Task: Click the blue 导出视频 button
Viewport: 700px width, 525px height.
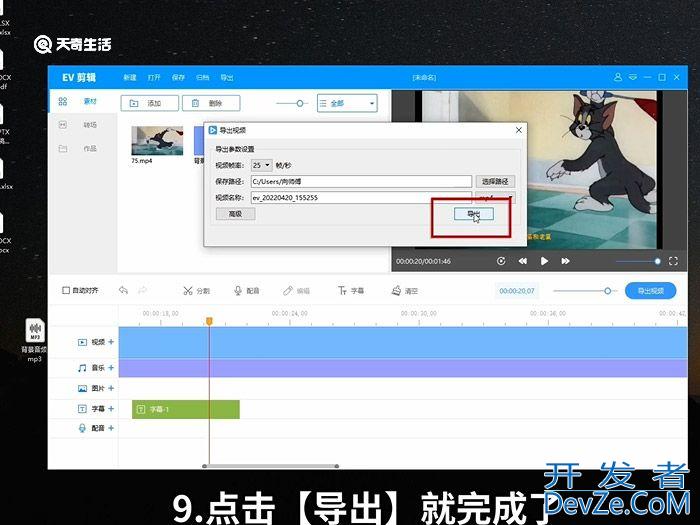Action: click(x=651, y=291)
